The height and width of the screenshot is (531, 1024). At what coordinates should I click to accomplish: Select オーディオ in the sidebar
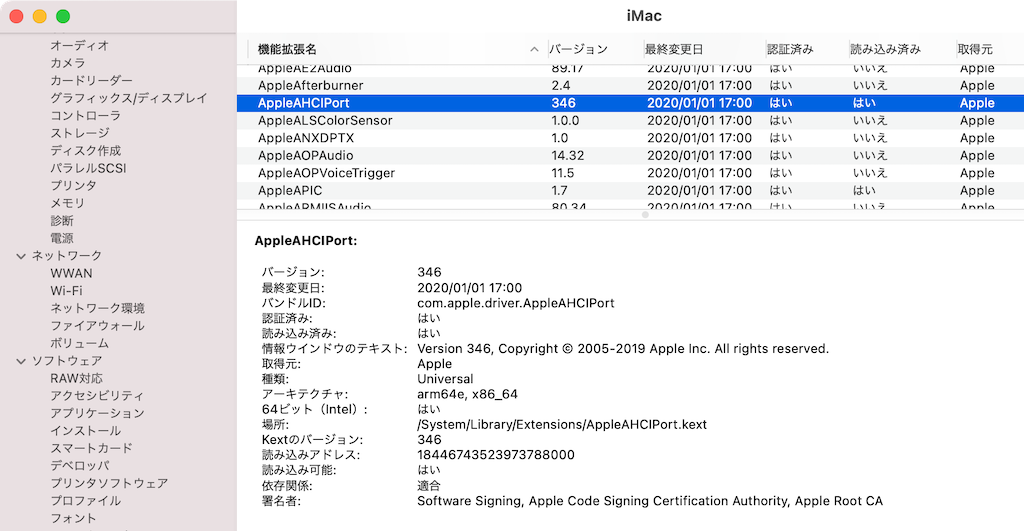click(x=80, y=46)
